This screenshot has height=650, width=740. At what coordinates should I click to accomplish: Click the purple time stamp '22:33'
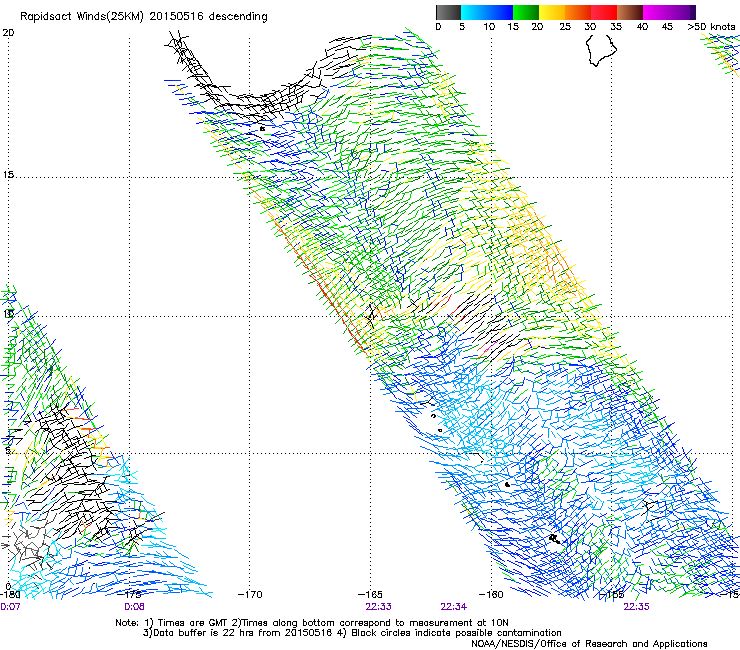pyautogui.click(x=378, y=607)
